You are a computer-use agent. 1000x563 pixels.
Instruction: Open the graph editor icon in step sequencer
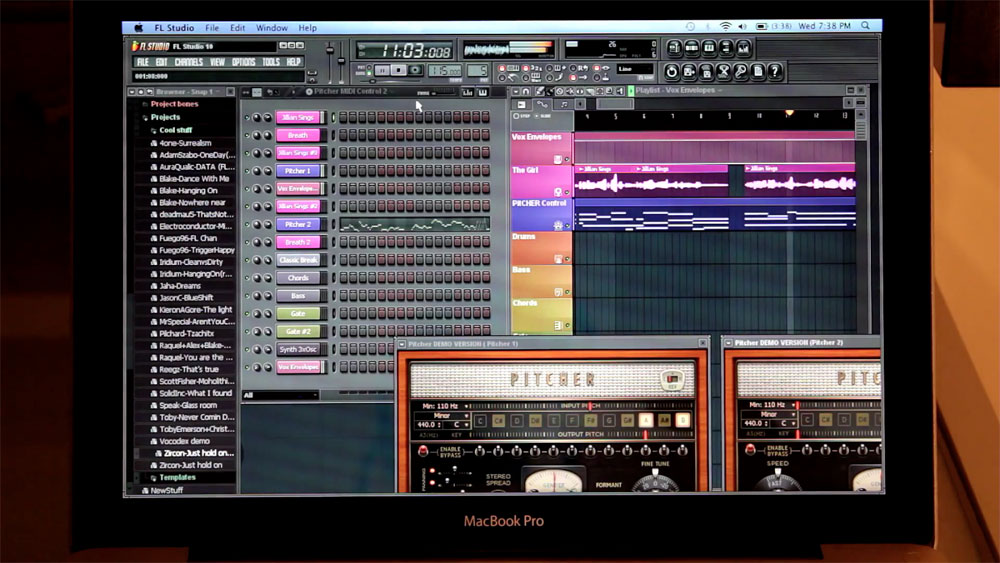tap(467, 92)
